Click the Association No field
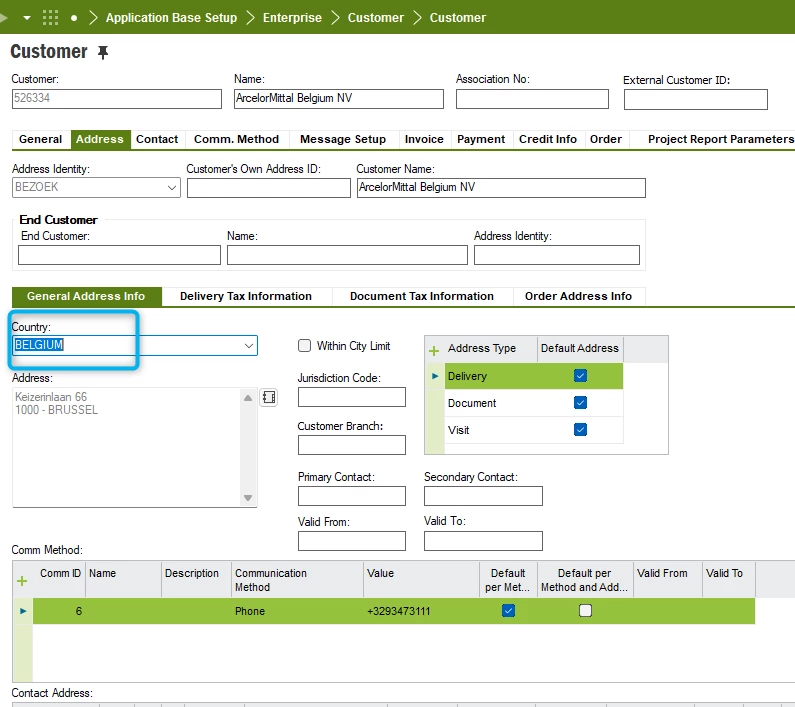The image size is (795, 707). pyautogui.click(x=532, y=99)
